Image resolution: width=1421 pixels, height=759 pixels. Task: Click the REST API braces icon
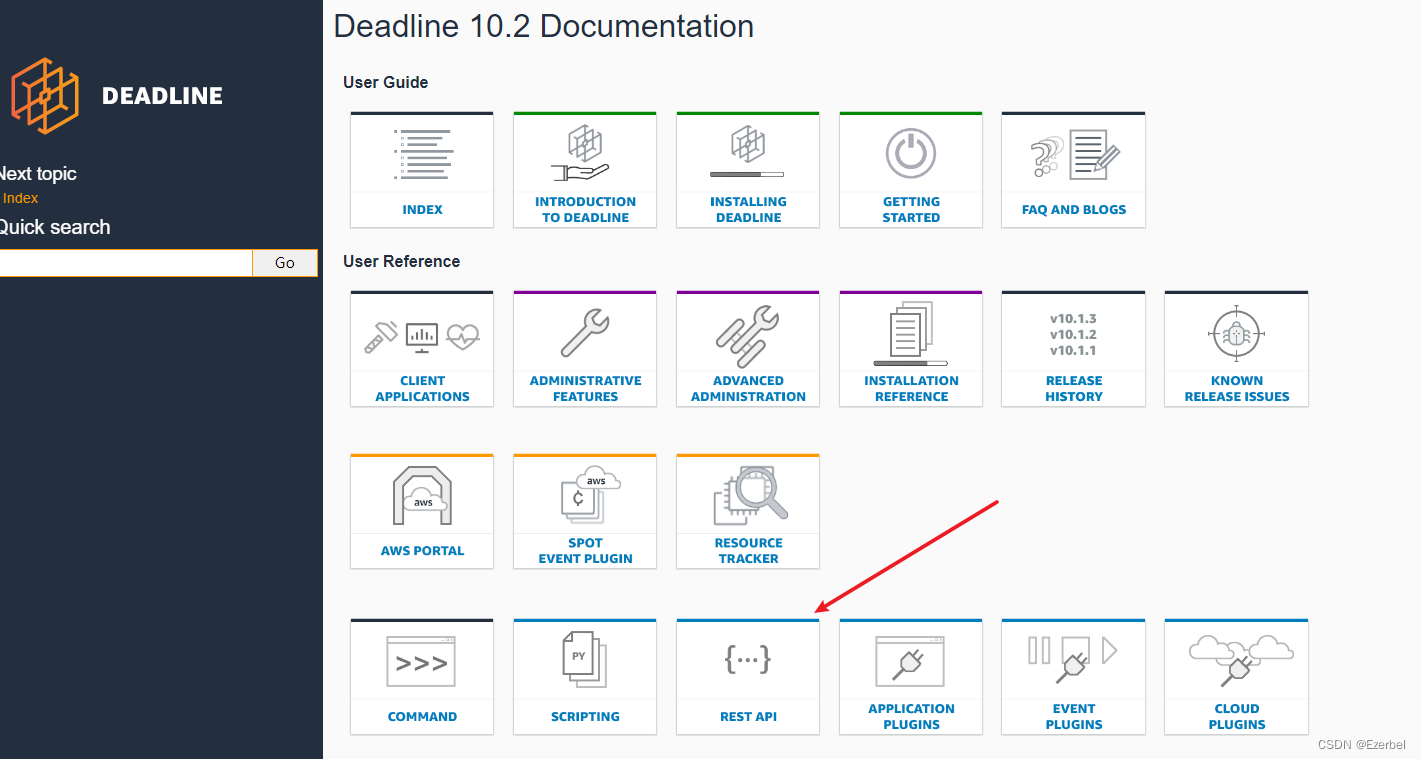click(x=748, y=660)
